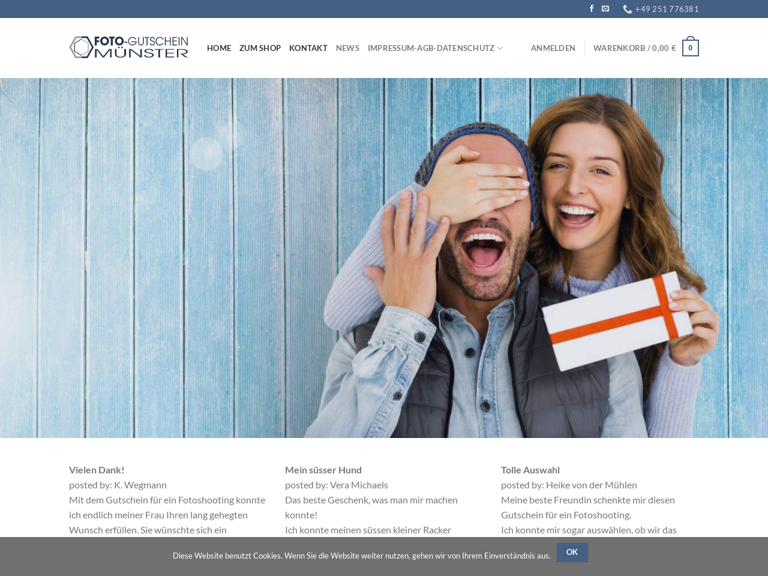Open the News section

pos(347,48)
